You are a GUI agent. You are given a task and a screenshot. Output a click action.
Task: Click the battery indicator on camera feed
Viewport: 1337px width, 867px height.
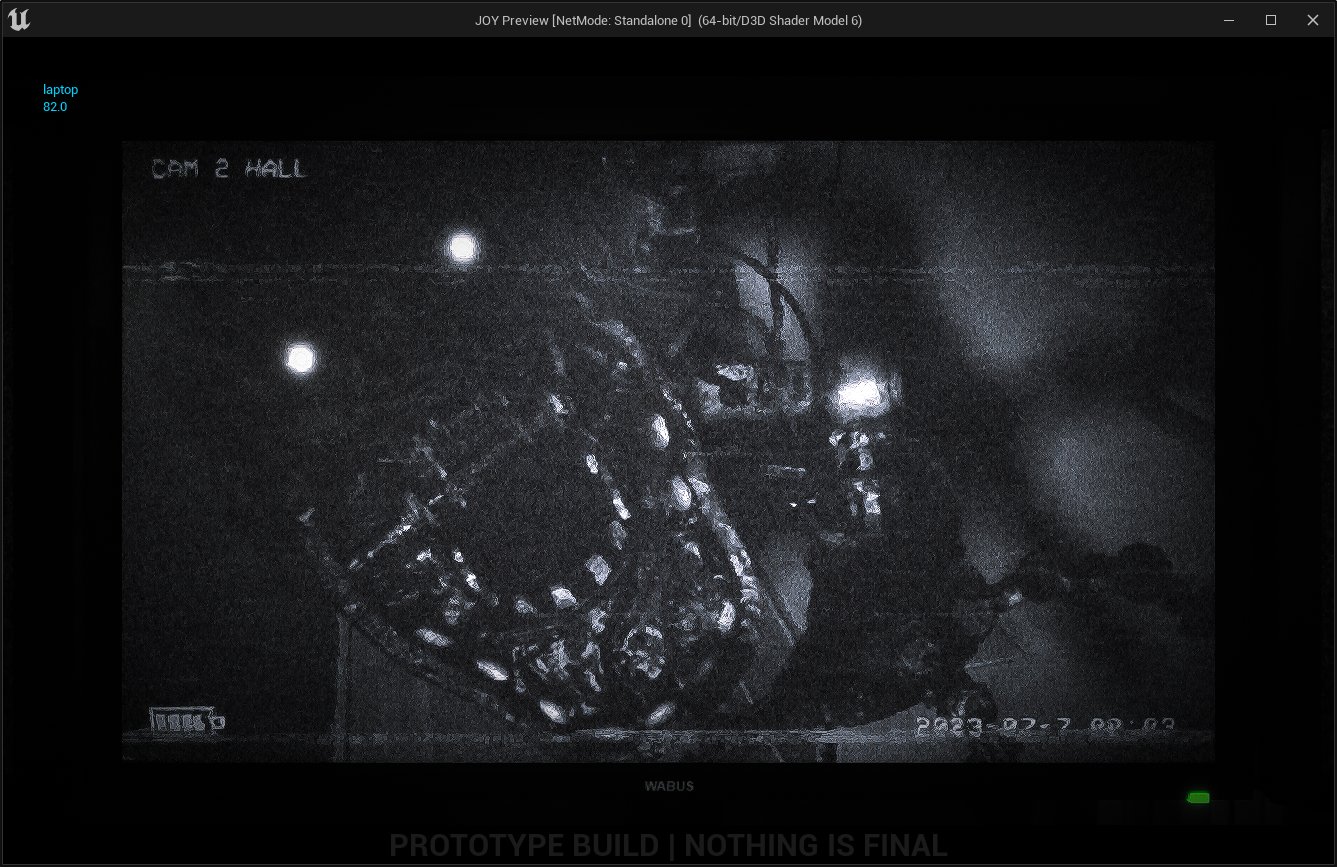(x=186, y=720)
